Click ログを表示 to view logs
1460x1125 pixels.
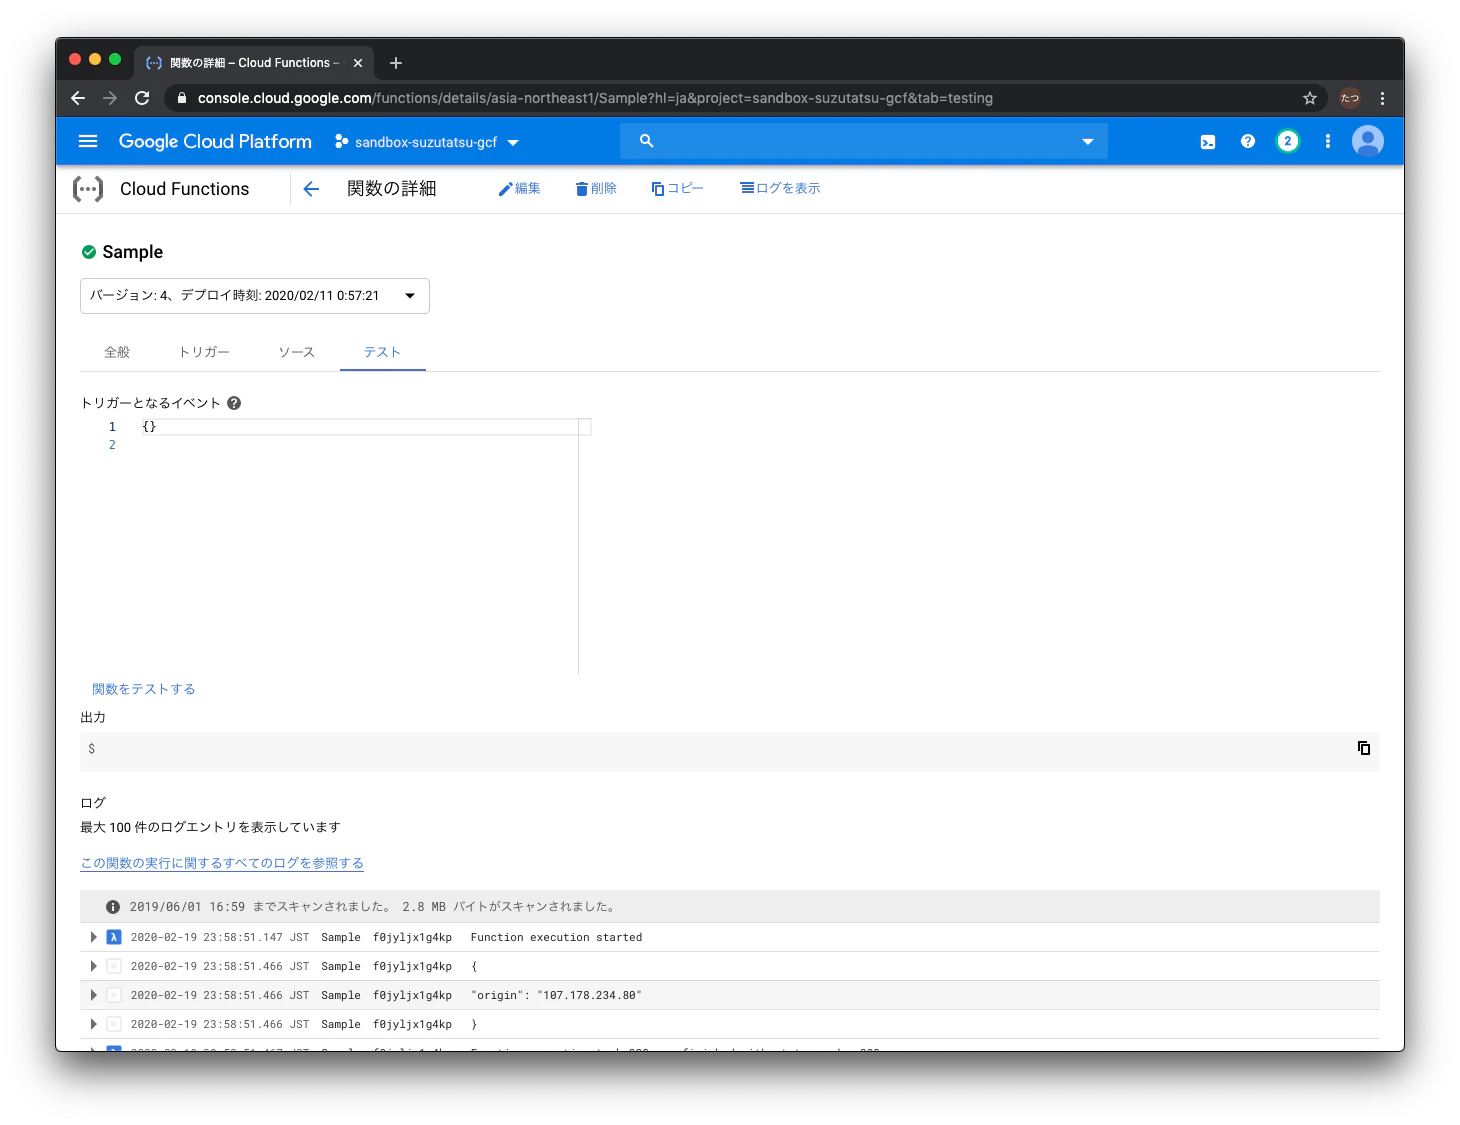[780, 188]
